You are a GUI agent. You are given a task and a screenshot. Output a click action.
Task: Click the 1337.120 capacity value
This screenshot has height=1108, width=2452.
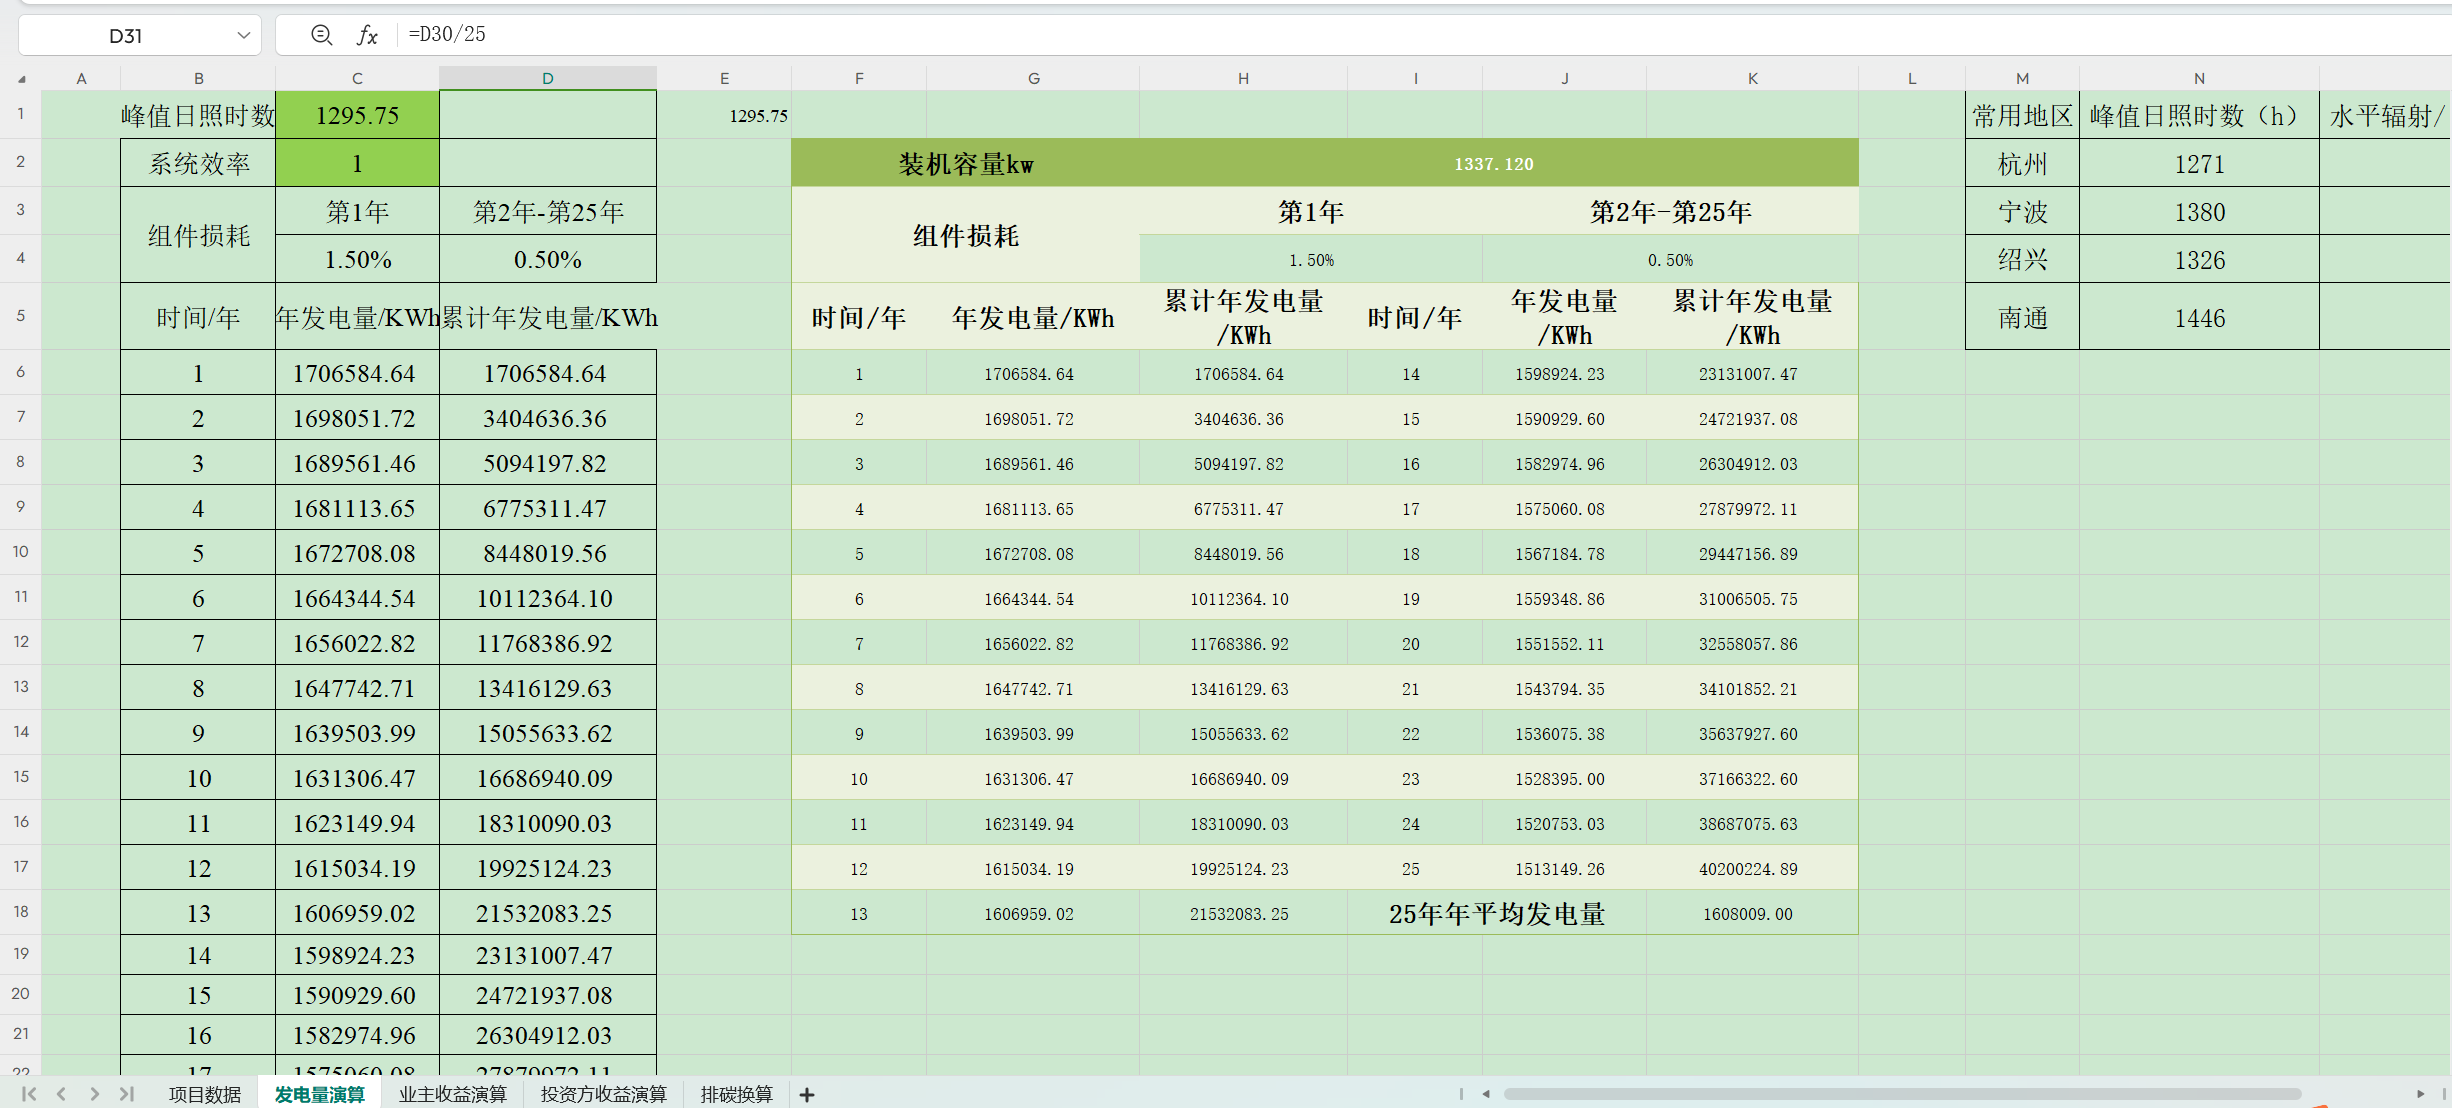(1493, 163)
